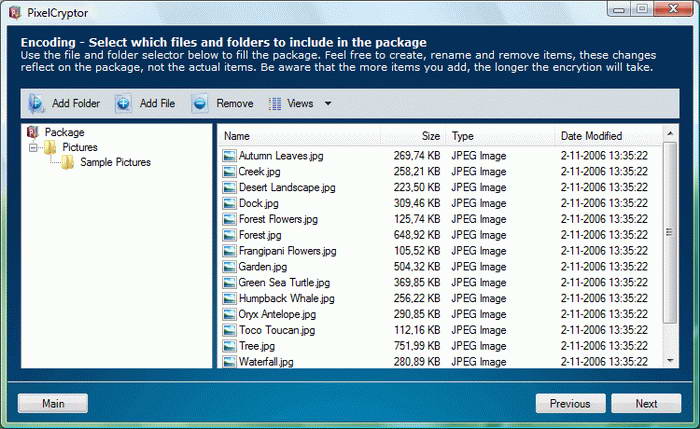
Task: Click the PixelCryptor title bar icon
Action: [15, 12]
